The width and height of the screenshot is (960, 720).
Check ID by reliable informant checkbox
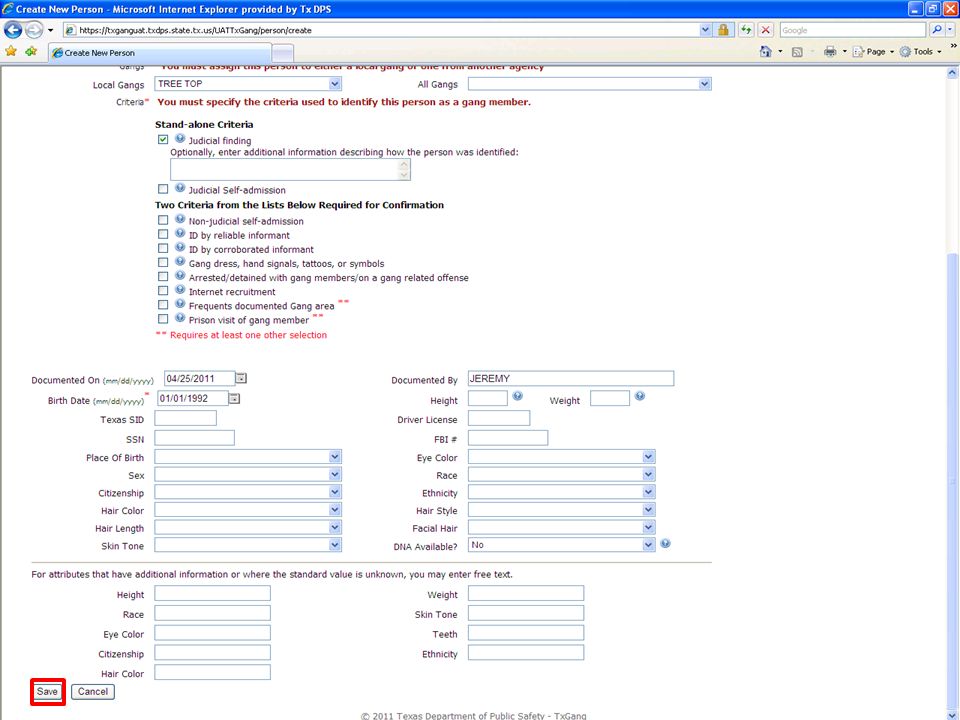(x=163, y=234)
